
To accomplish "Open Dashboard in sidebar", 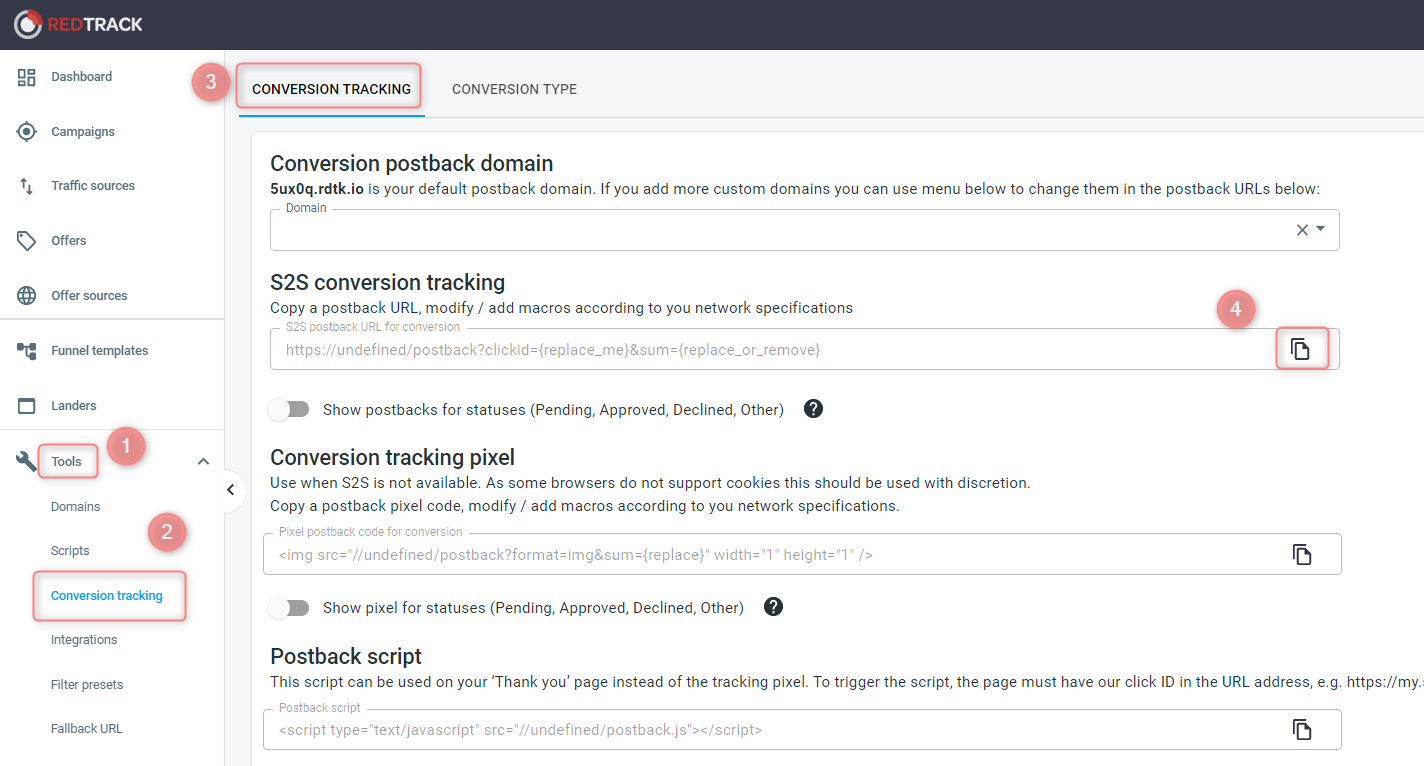I will coord(82,77).
